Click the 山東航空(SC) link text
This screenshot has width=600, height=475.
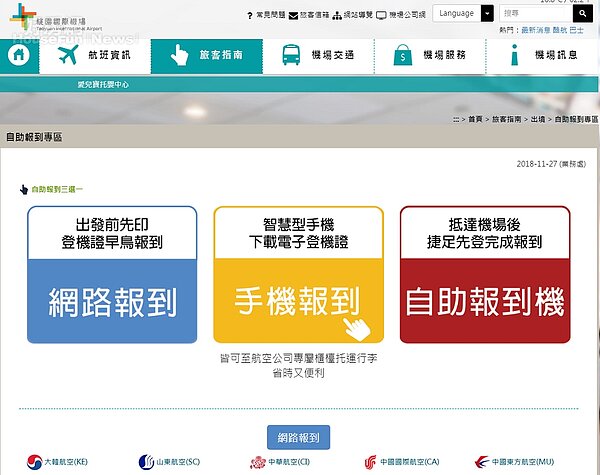[178, 462]
